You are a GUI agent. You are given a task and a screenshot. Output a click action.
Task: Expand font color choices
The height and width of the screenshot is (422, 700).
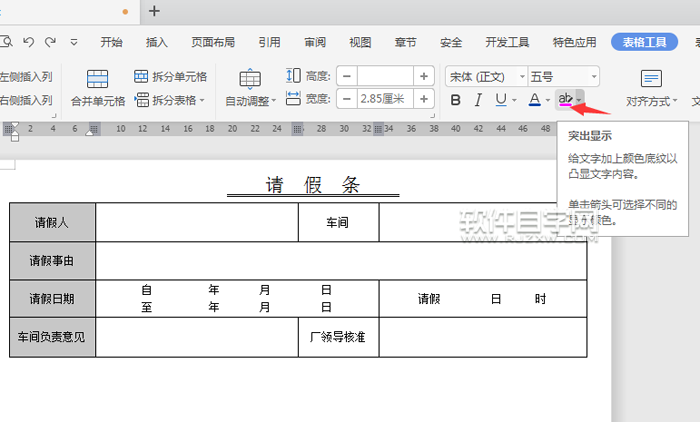pyautogui.click(x=548, y=100)
